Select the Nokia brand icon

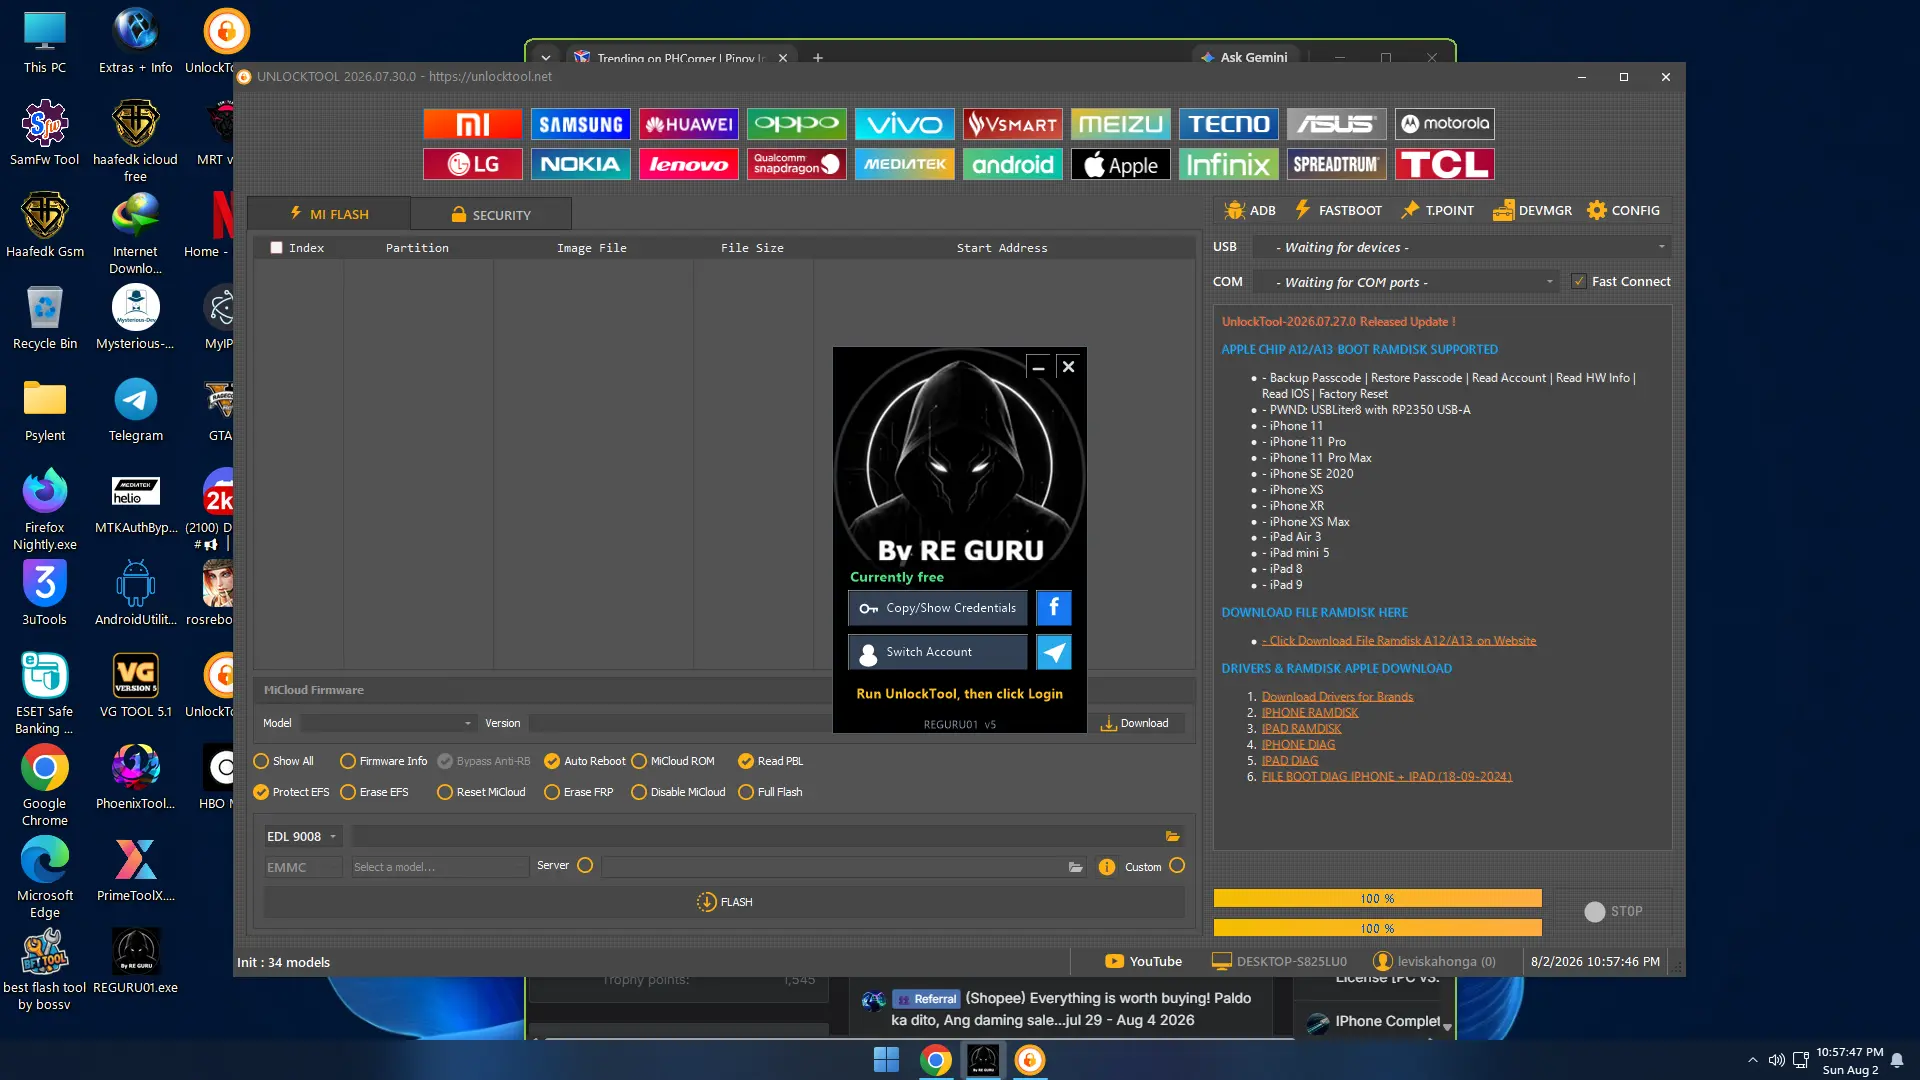[580, 164]
